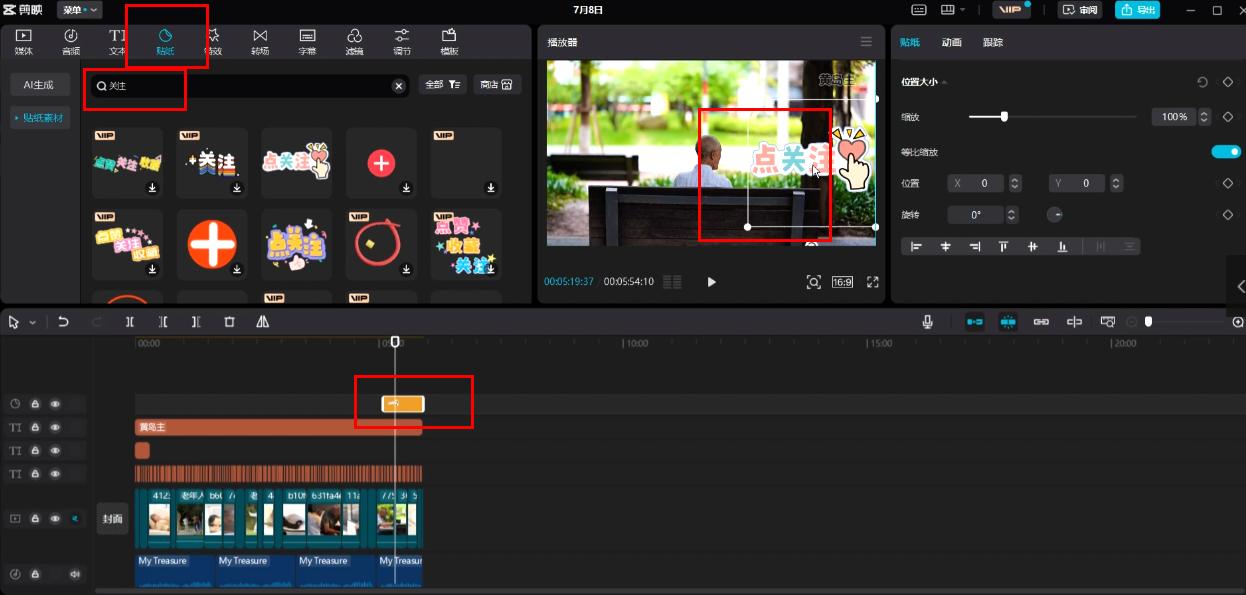The image size is (1246, 595).
Task: Toggle the 等比缩放 switch
Action: tap(1225, 152)
